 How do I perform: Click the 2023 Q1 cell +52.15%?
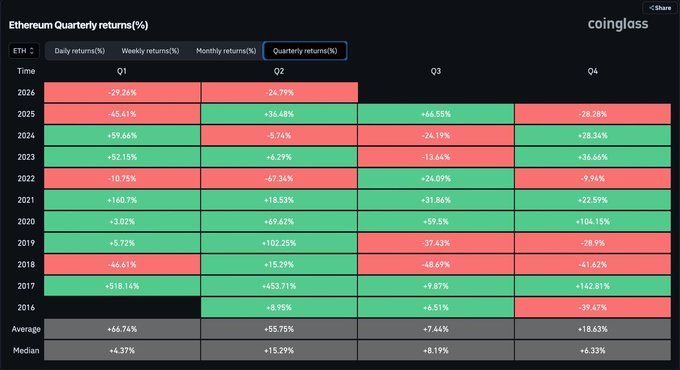click(122, 157)
